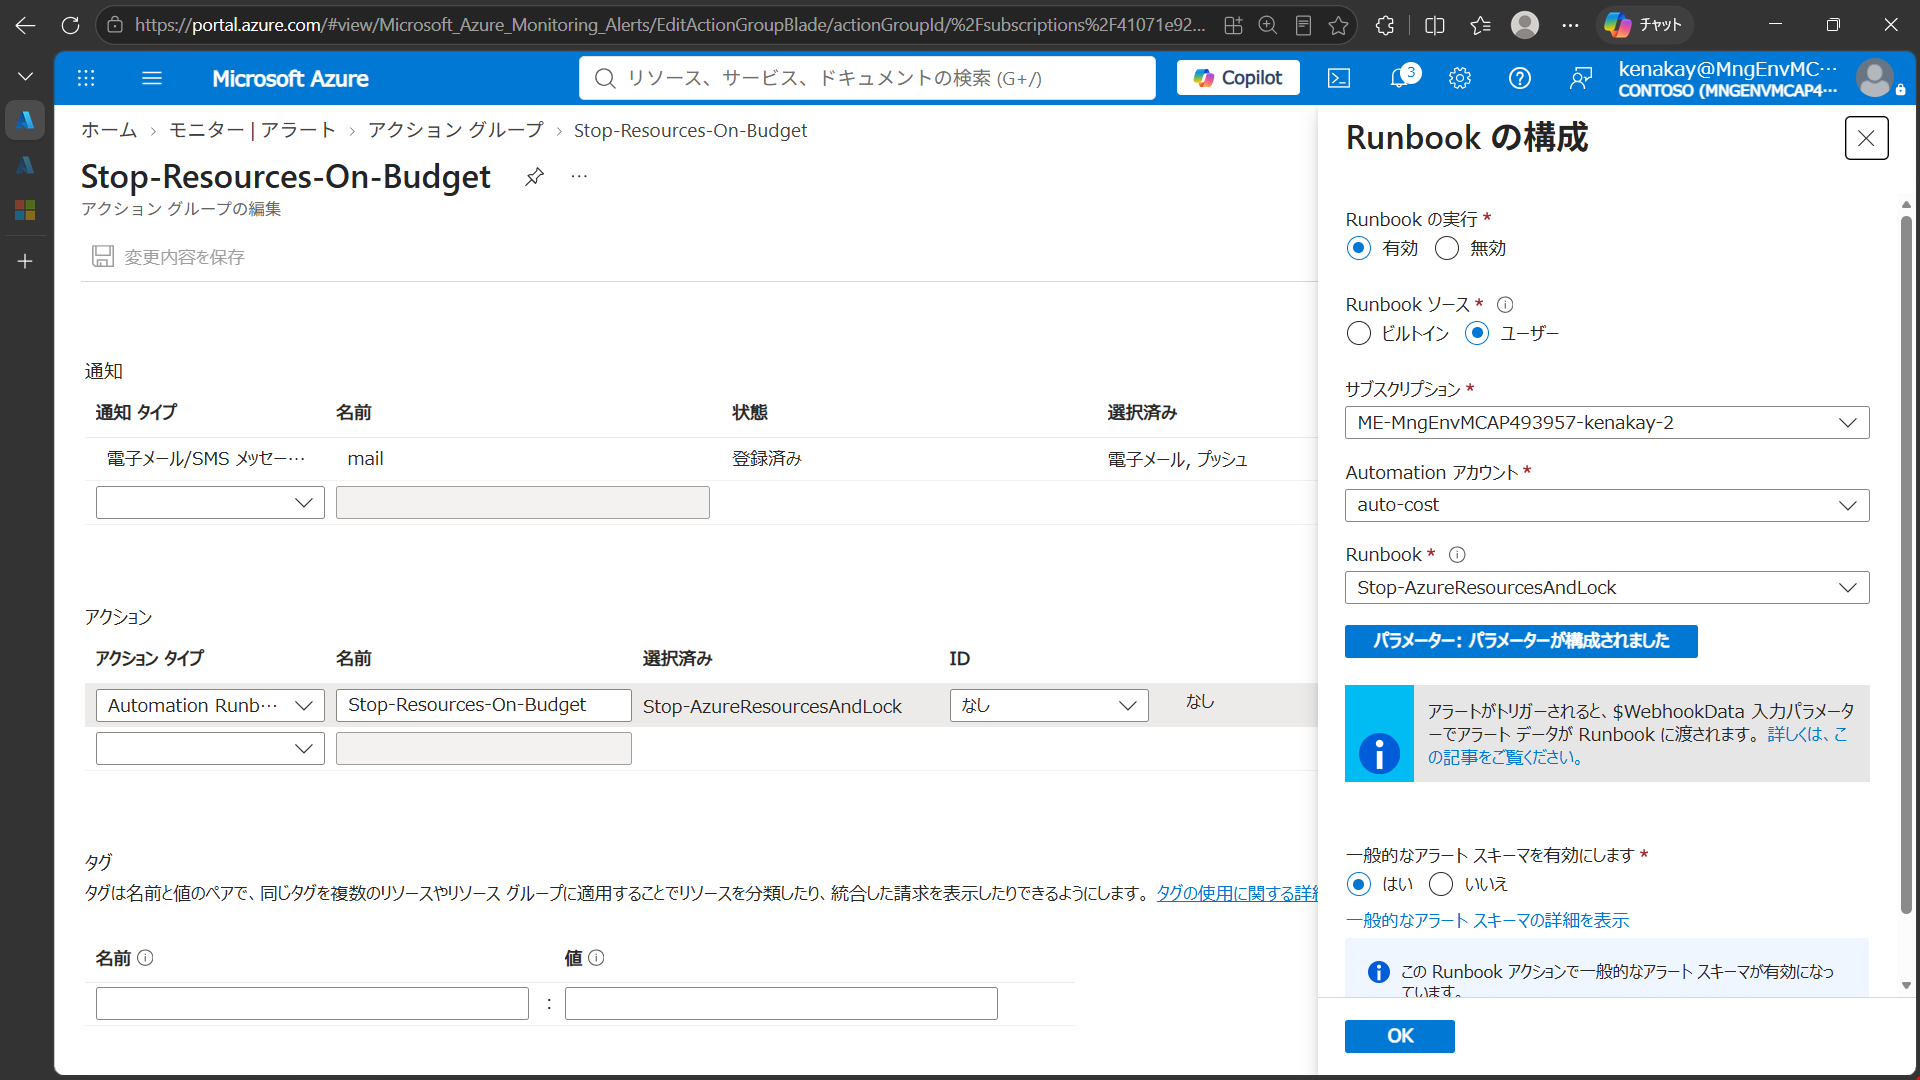Open the チャット Copilot sidebar button
Screen dimensions: 1920x1080
(1644, 25)
